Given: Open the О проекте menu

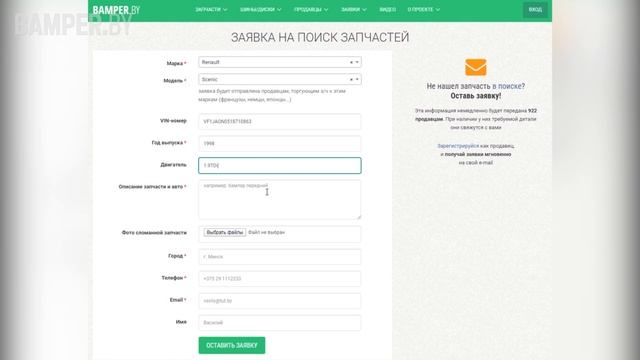Looking at the screenshot, I should 423,9.
